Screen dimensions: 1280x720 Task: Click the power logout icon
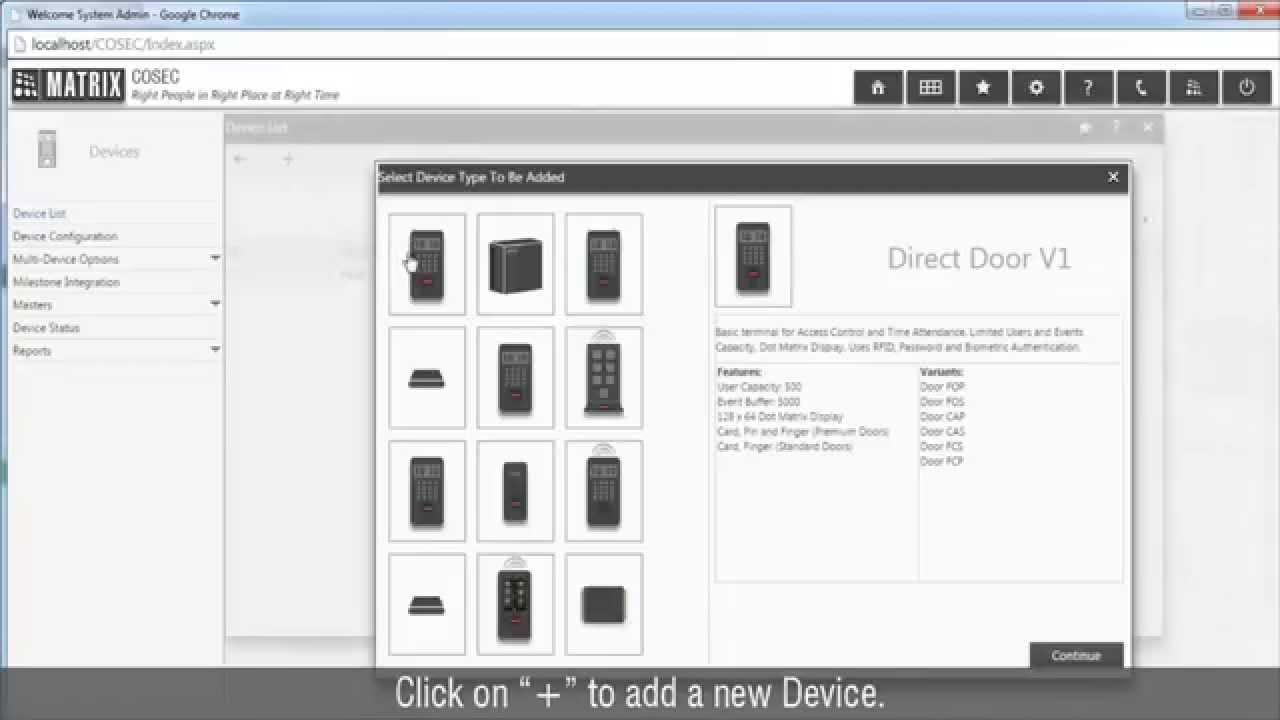coord(1246,87)
